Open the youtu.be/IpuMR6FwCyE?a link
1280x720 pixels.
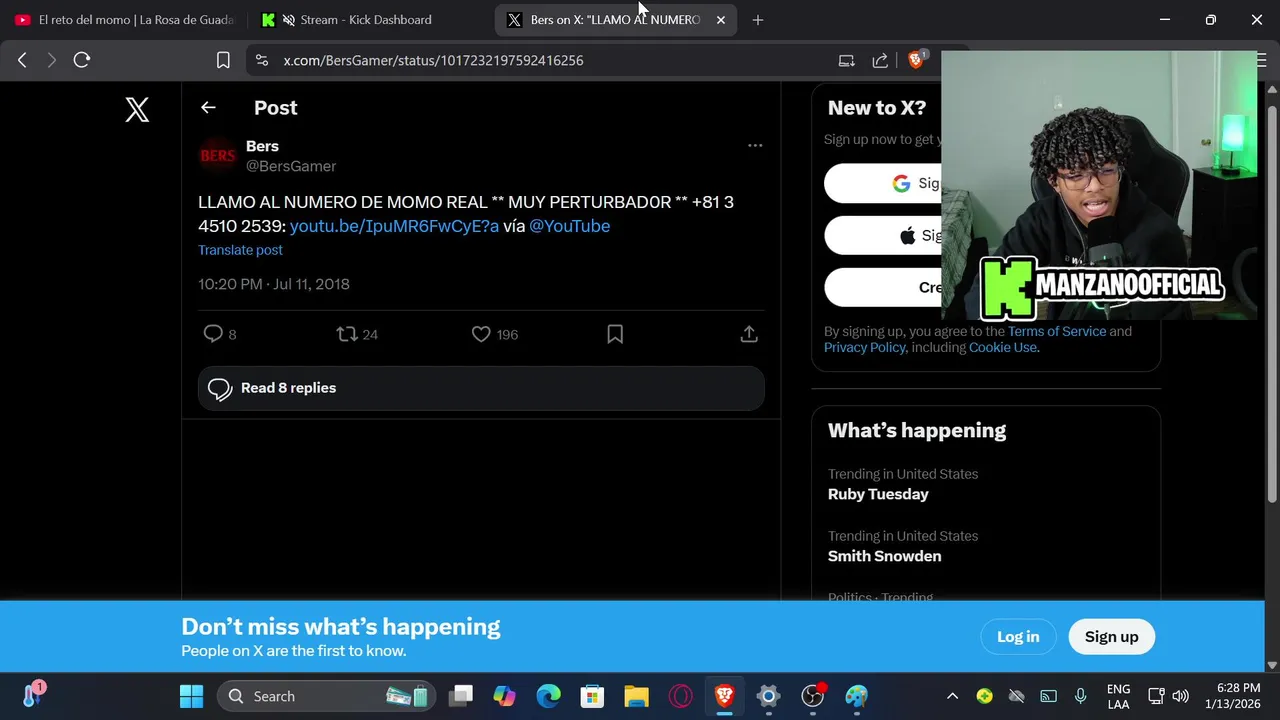click(394, 226)
